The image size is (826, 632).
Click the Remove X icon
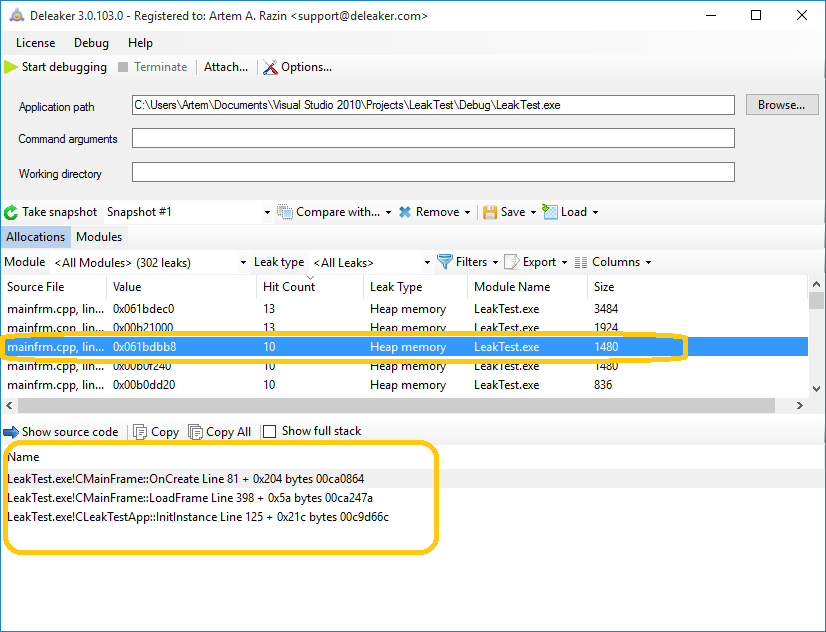(x=405, y=212)
